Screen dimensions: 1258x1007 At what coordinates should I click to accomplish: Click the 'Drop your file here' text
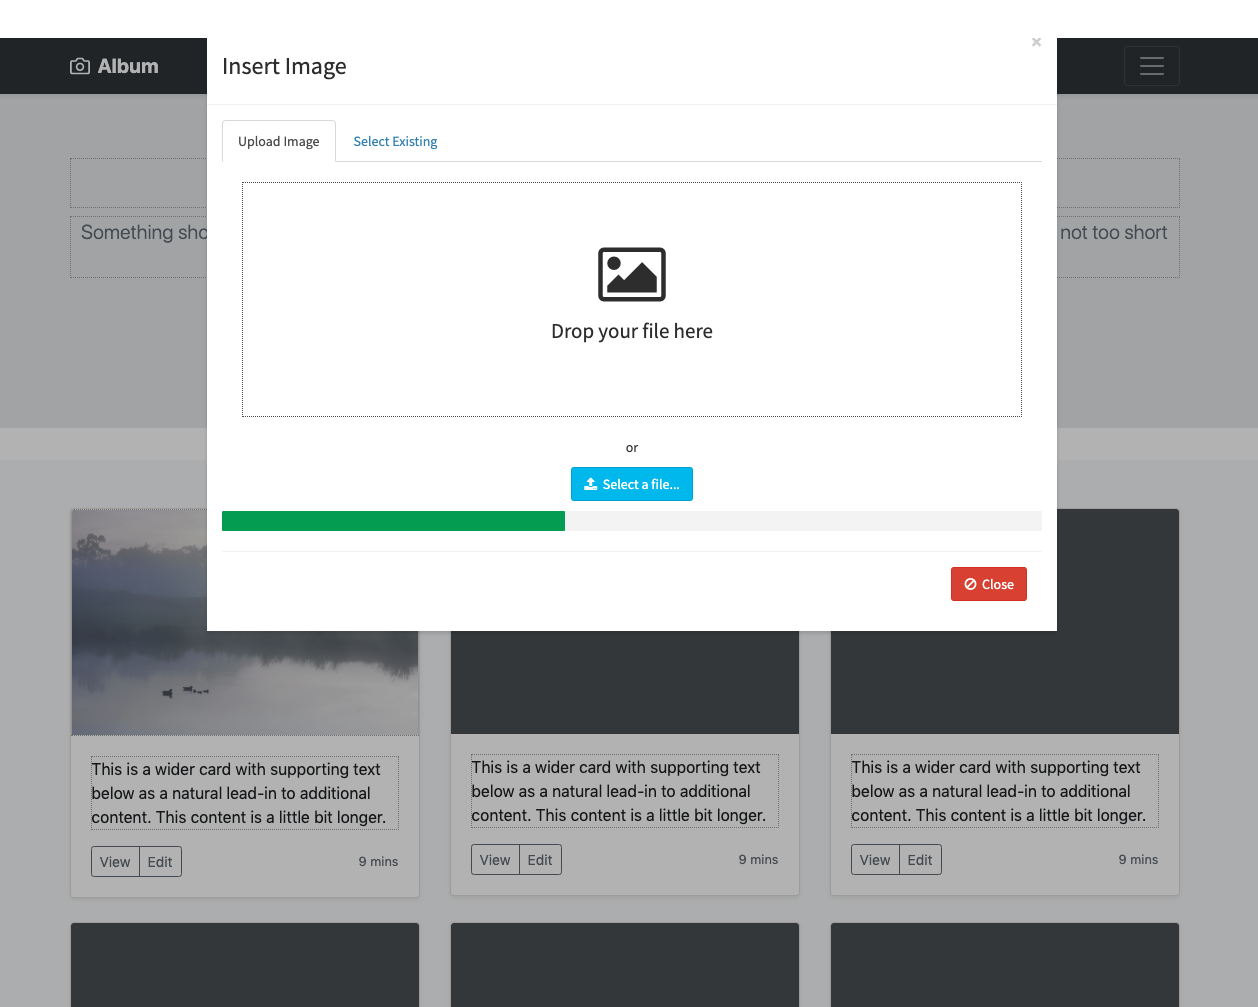click(632, 331)
